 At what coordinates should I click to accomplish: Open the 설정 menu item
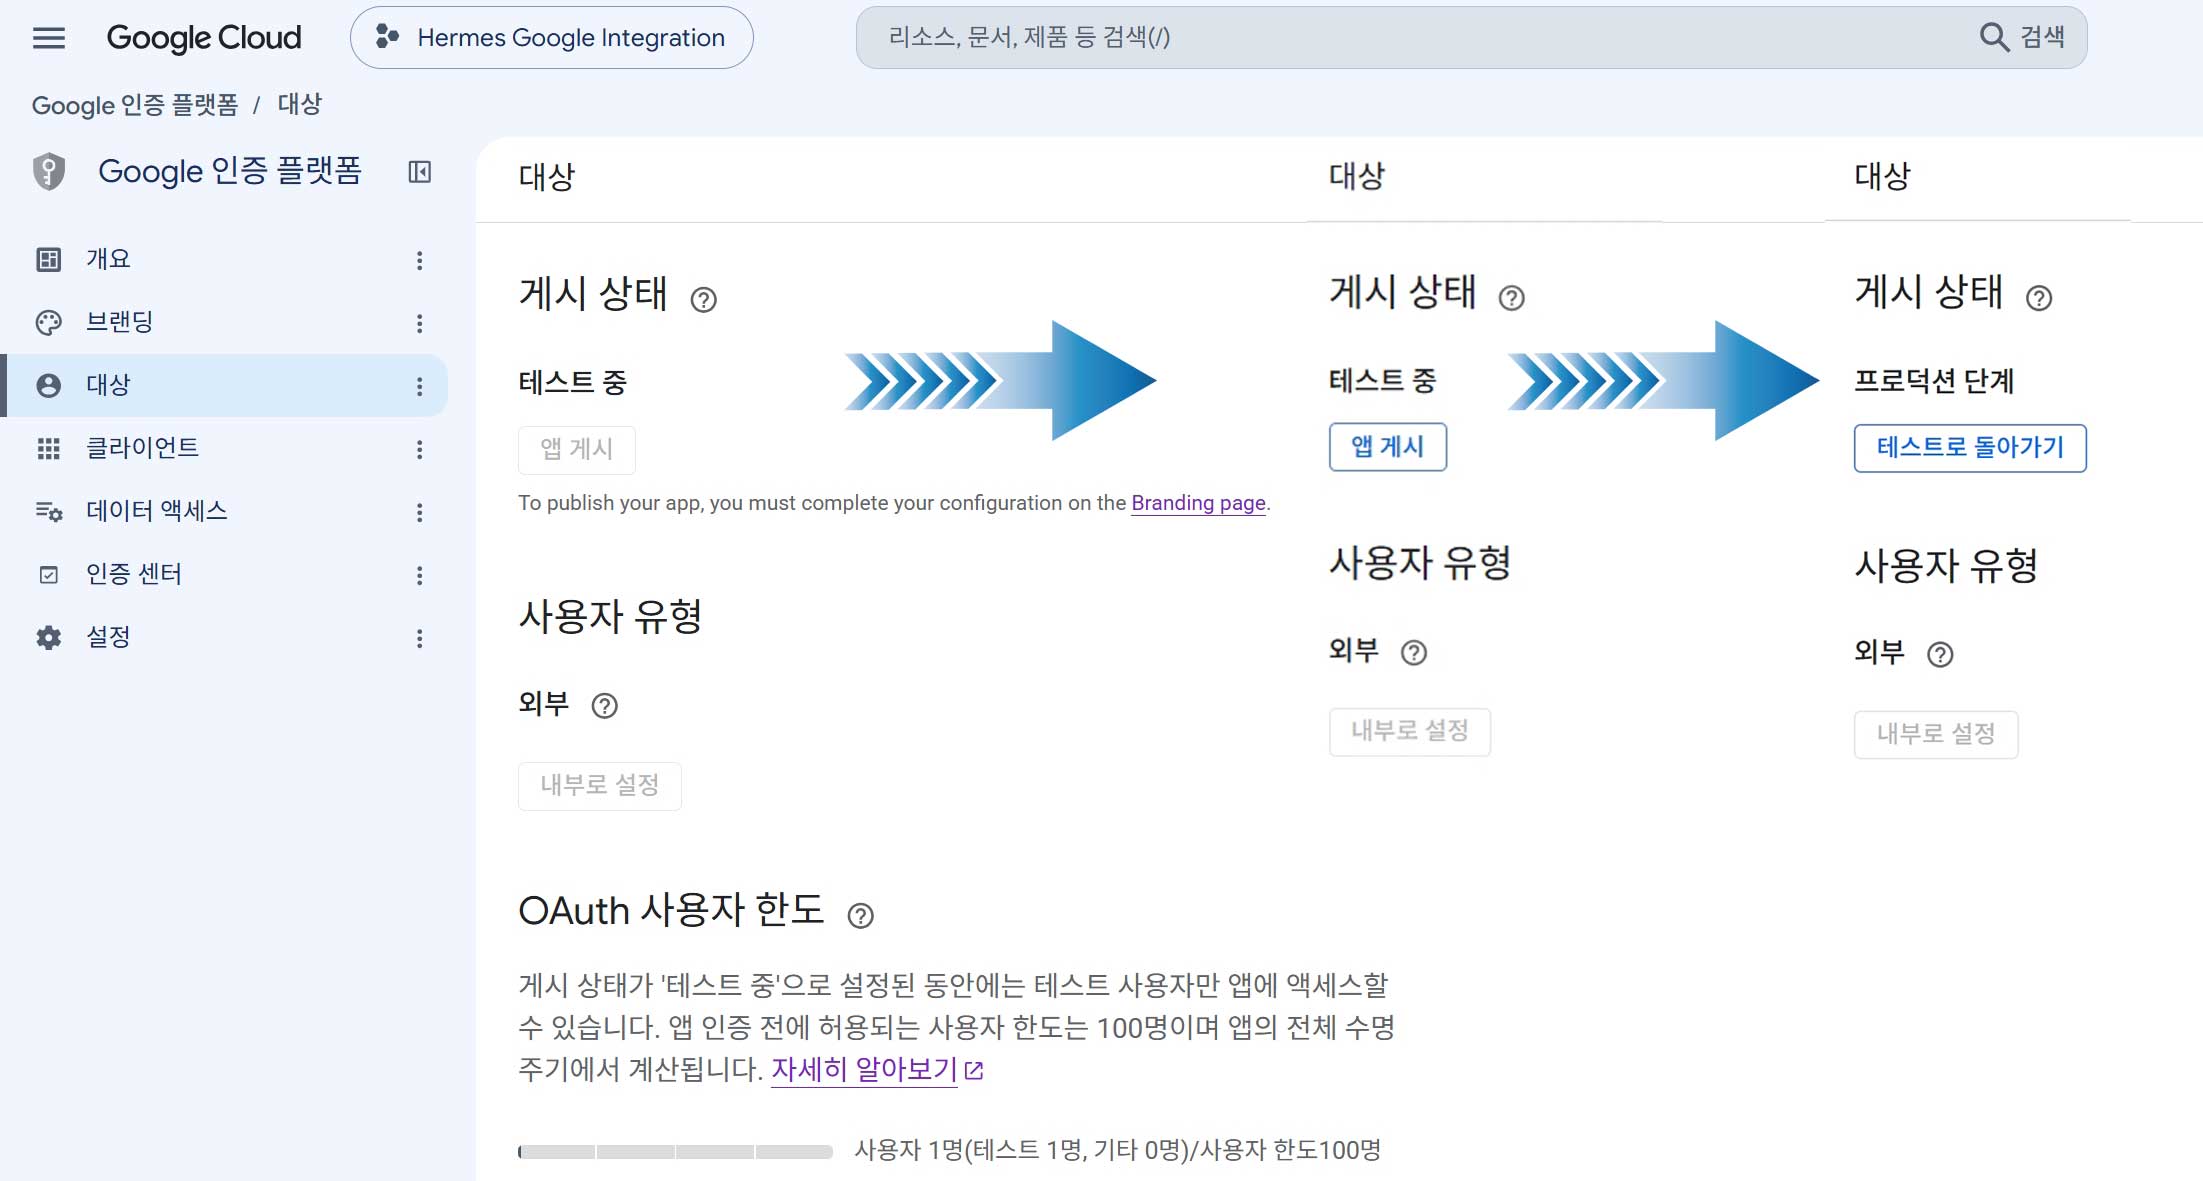click(x=225, y=638)
